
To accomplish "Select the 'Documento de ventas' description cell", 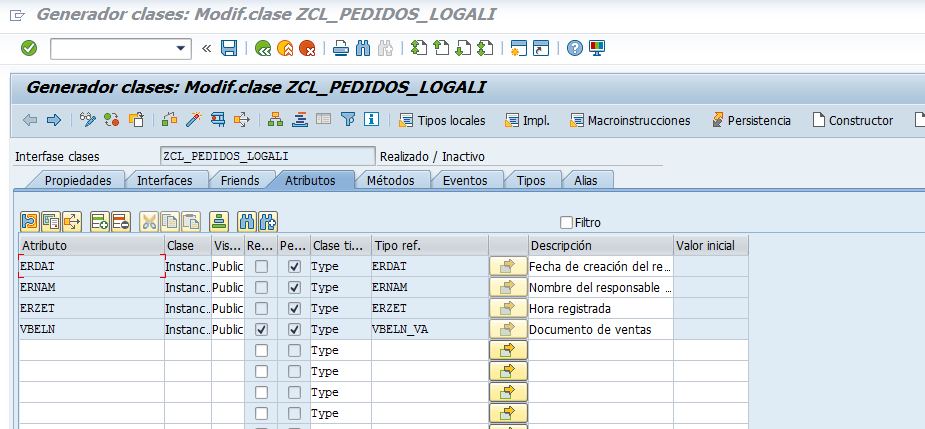I will [x=601, y=330].
